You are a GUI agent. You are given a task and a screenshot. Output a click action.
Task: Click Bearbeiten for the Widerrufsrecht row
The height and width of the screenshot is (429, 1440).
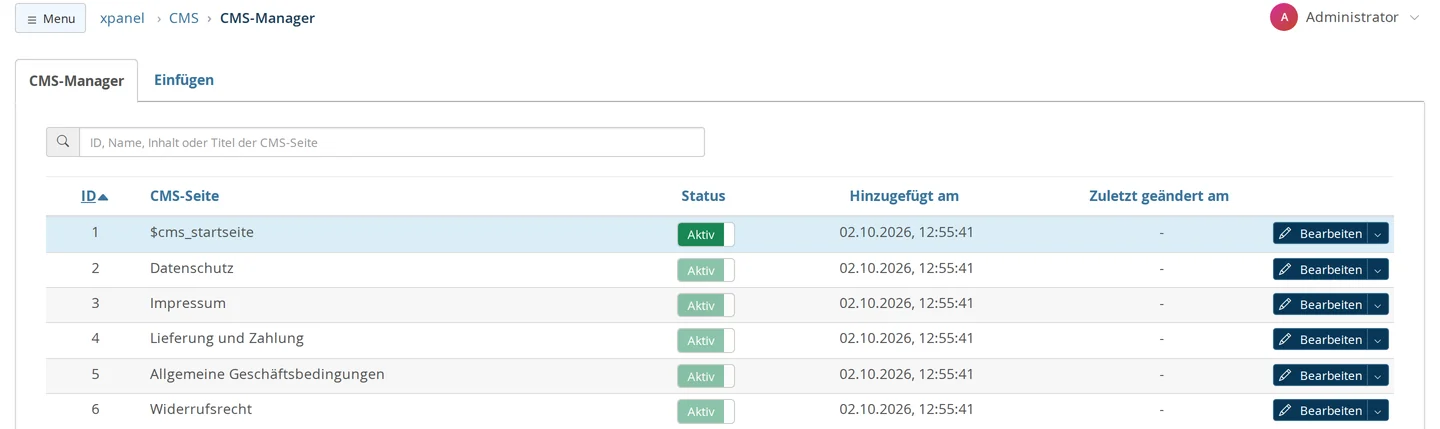tap(1319, 410)
